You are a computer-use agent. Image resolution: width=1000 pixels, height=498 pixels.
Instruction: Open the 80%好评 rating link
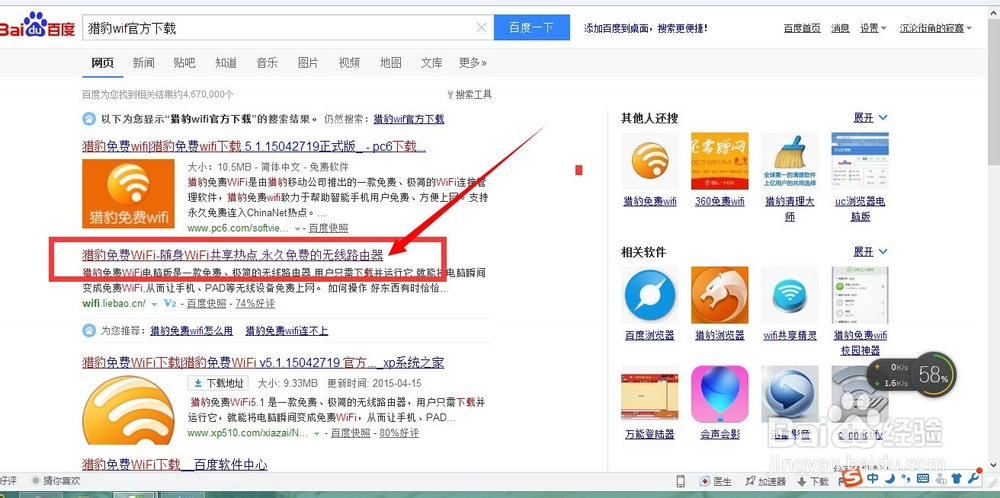[x=399, y=432]
